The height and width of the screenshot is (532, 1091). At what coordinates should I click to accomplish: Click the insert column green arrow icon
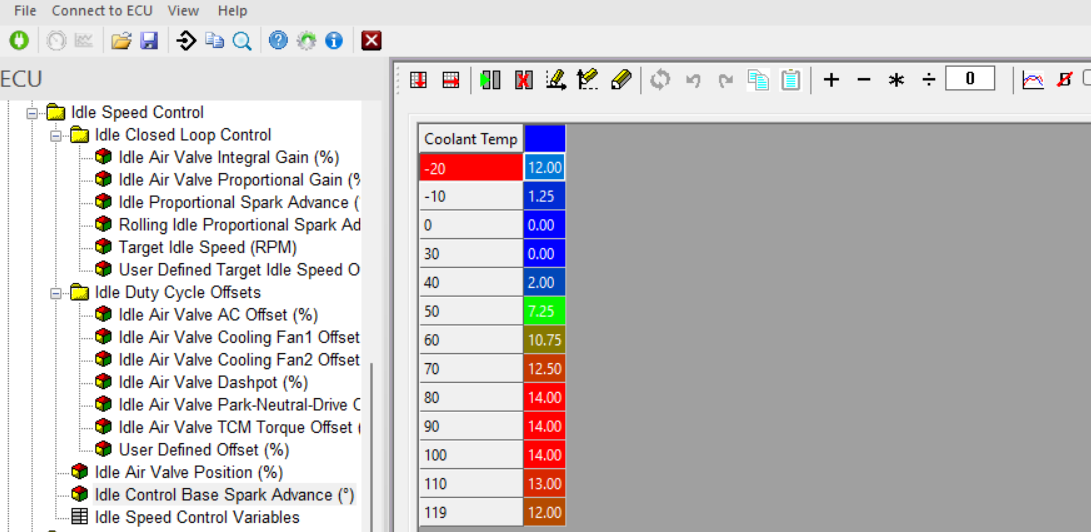[490, 80]
